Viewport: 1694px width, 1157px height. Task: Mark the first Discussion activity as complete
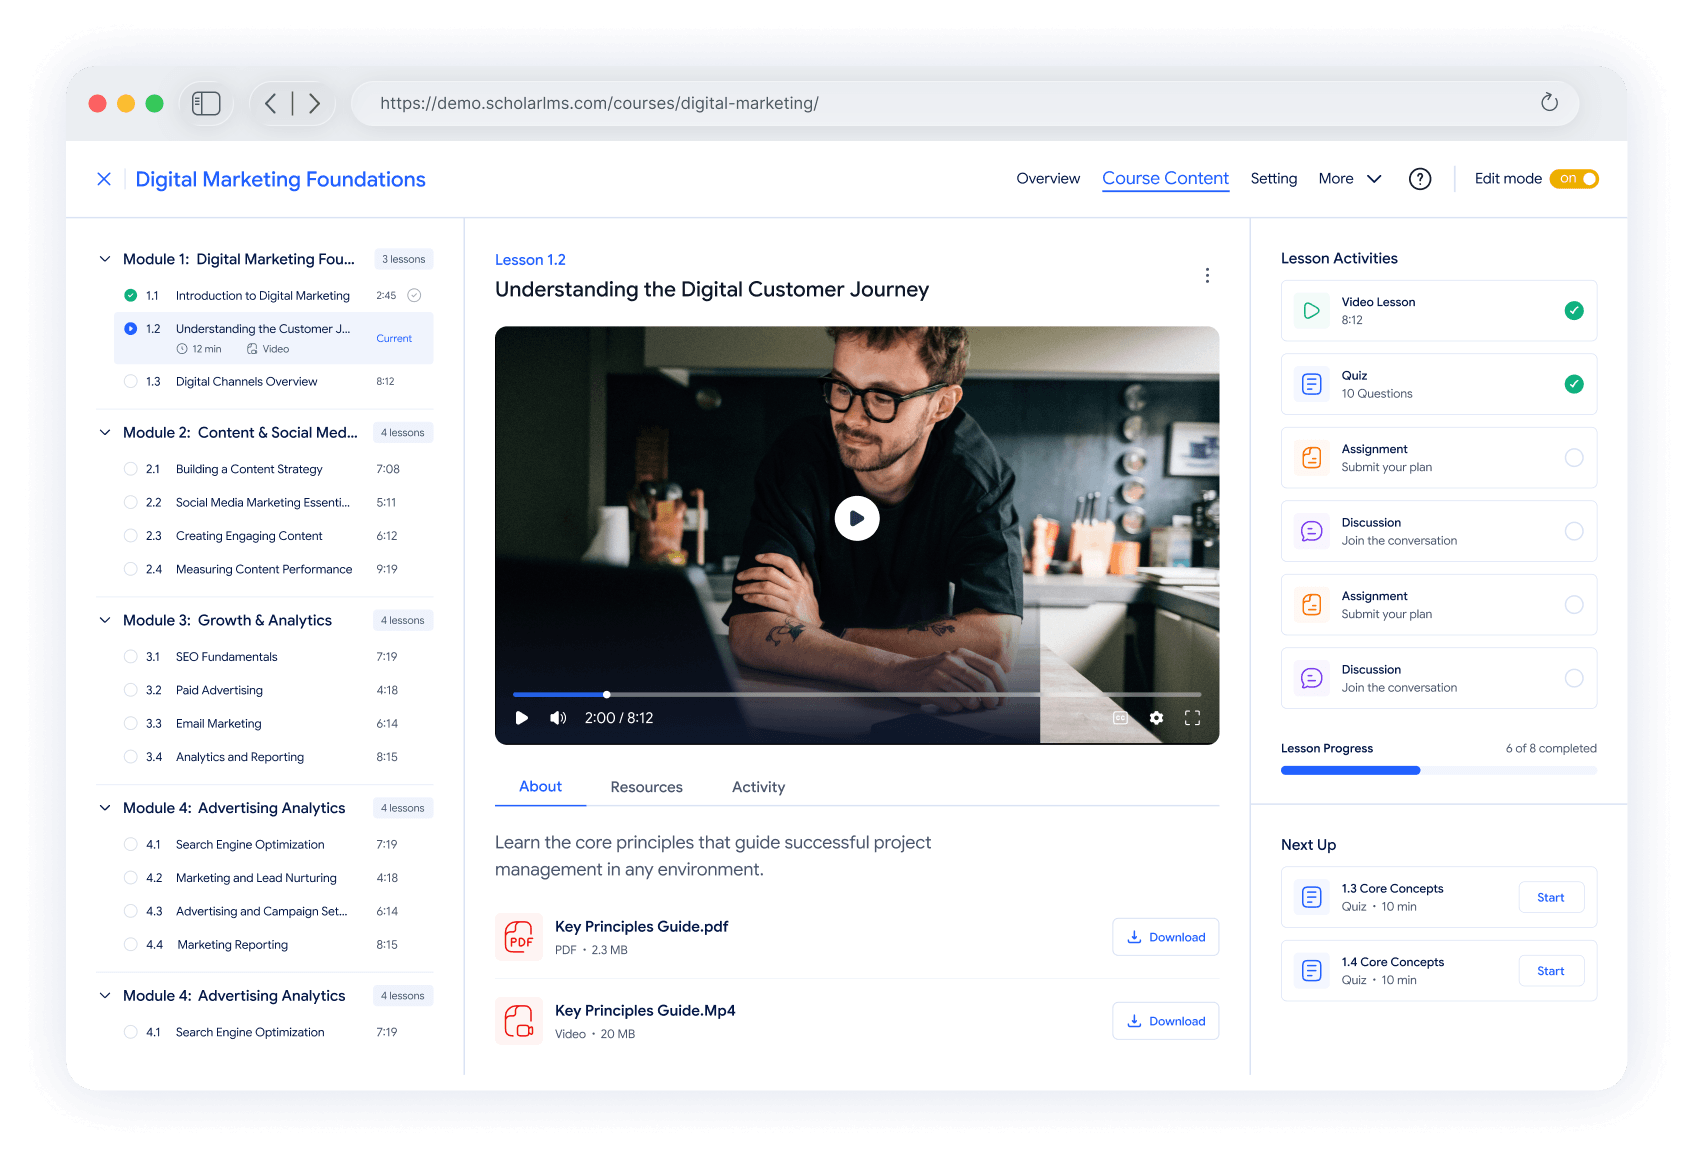pyautogui.click(x=1574, y=531)
